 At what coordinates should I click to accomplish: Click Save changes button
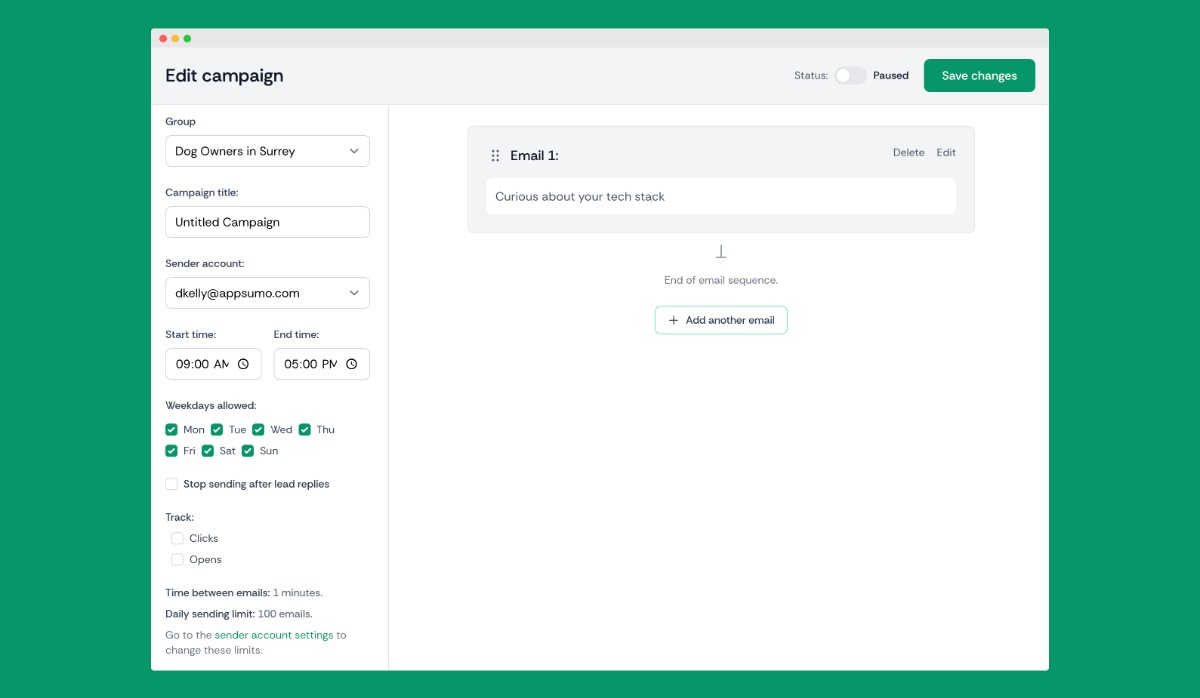(x=979, y=76)
